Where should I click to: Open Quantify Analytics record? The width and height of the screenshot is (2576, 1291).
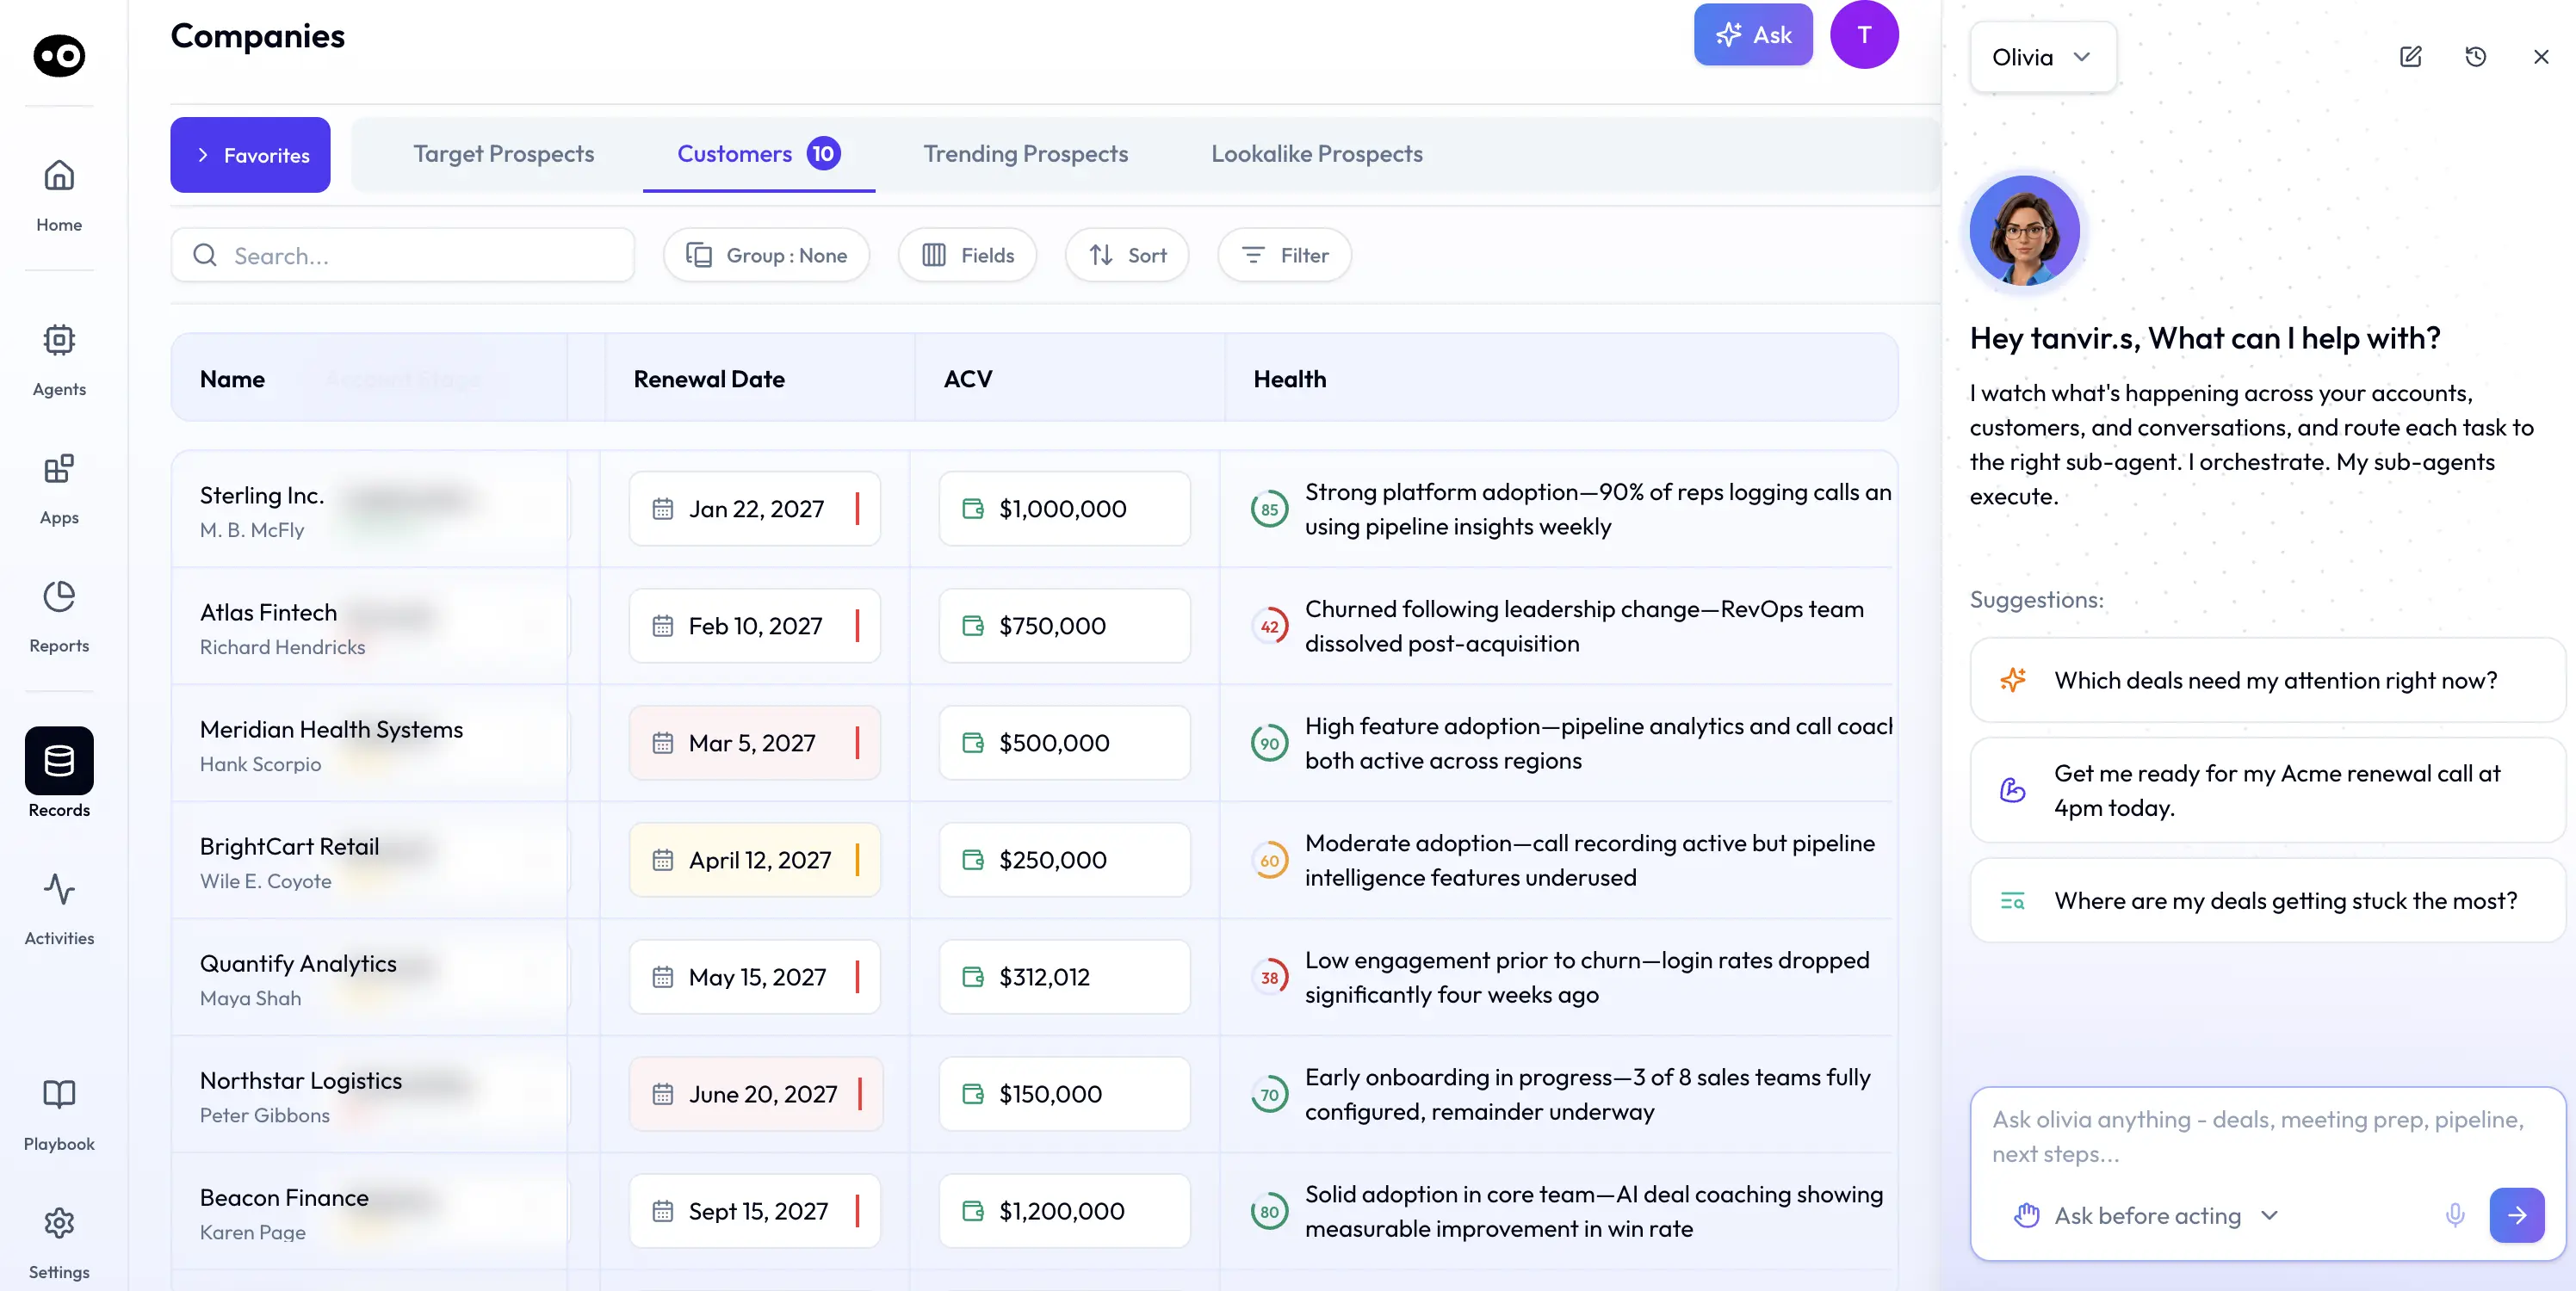click(298, 963)
